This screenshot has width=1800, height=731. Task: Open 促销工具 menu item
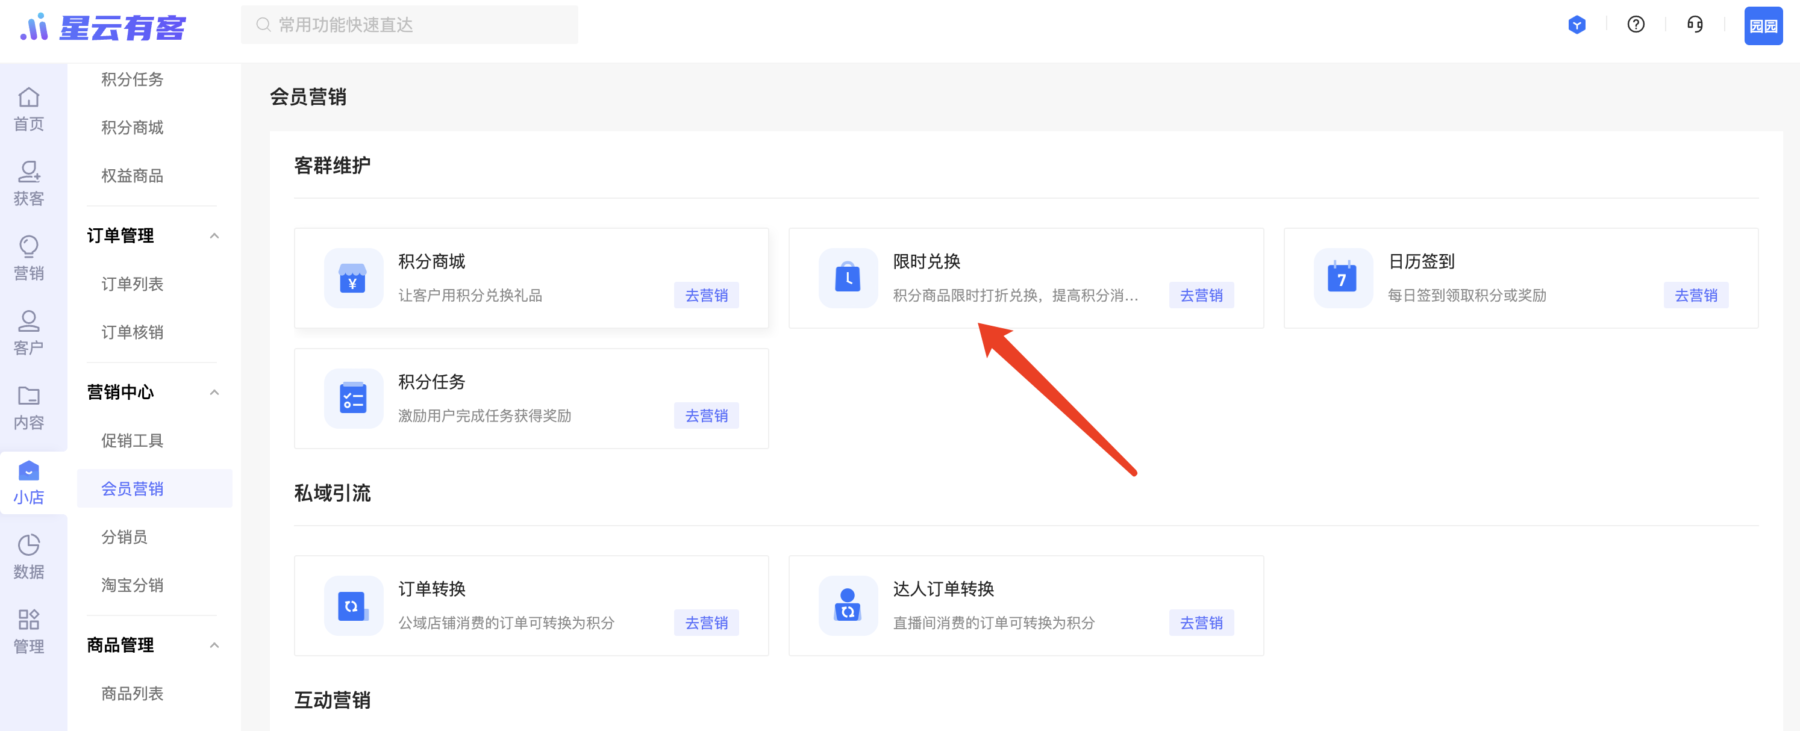(x=132, y=440)
